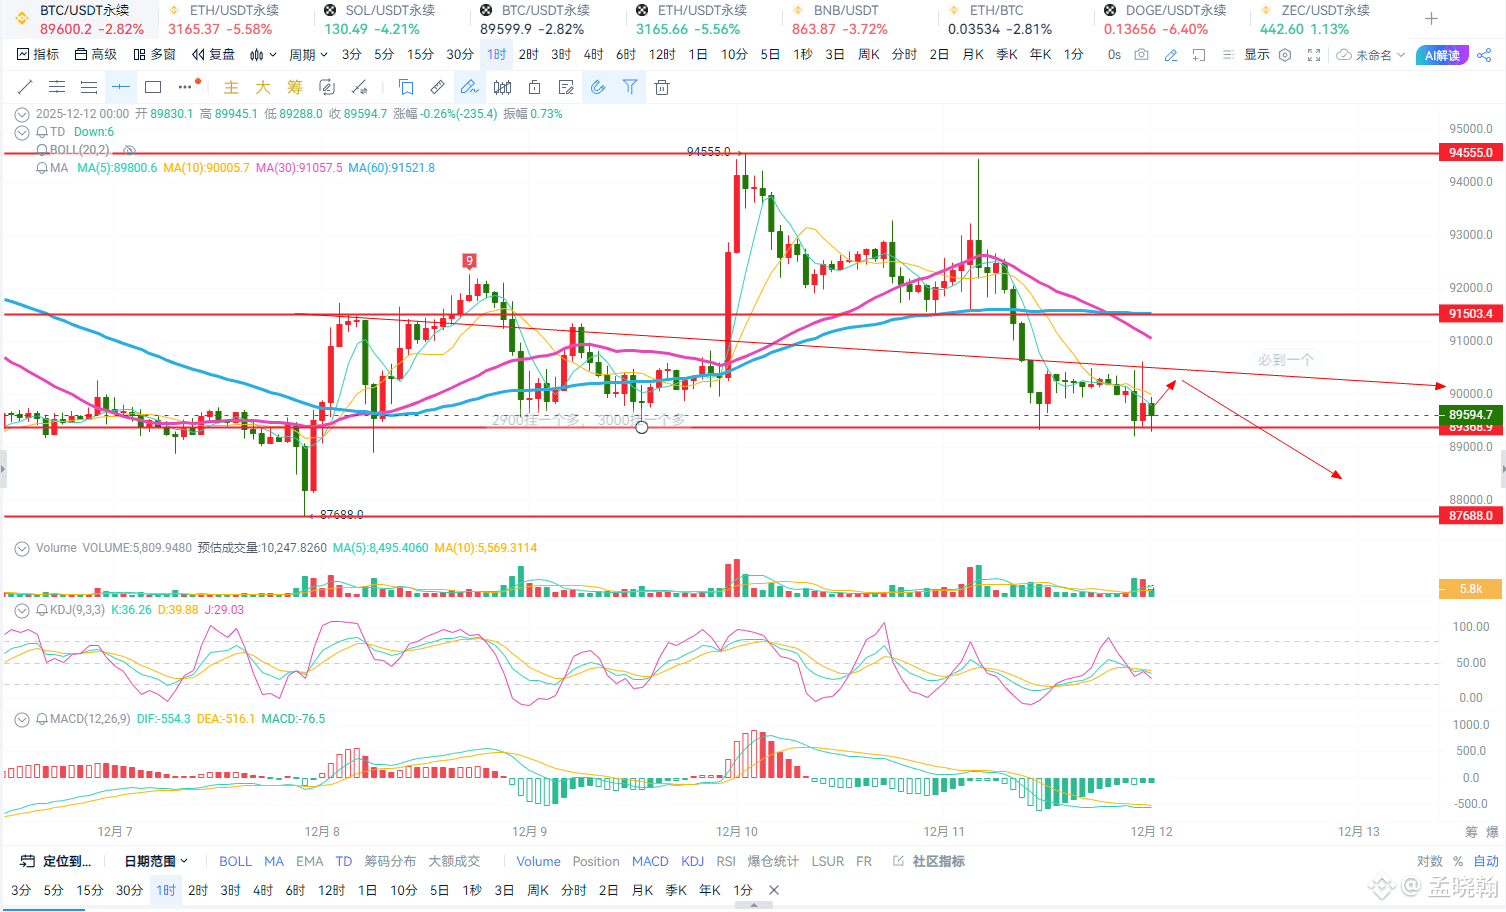Toggle the MA indicator alert bell
Viewport: 1506px width, 912px height.
click(42, 168)
